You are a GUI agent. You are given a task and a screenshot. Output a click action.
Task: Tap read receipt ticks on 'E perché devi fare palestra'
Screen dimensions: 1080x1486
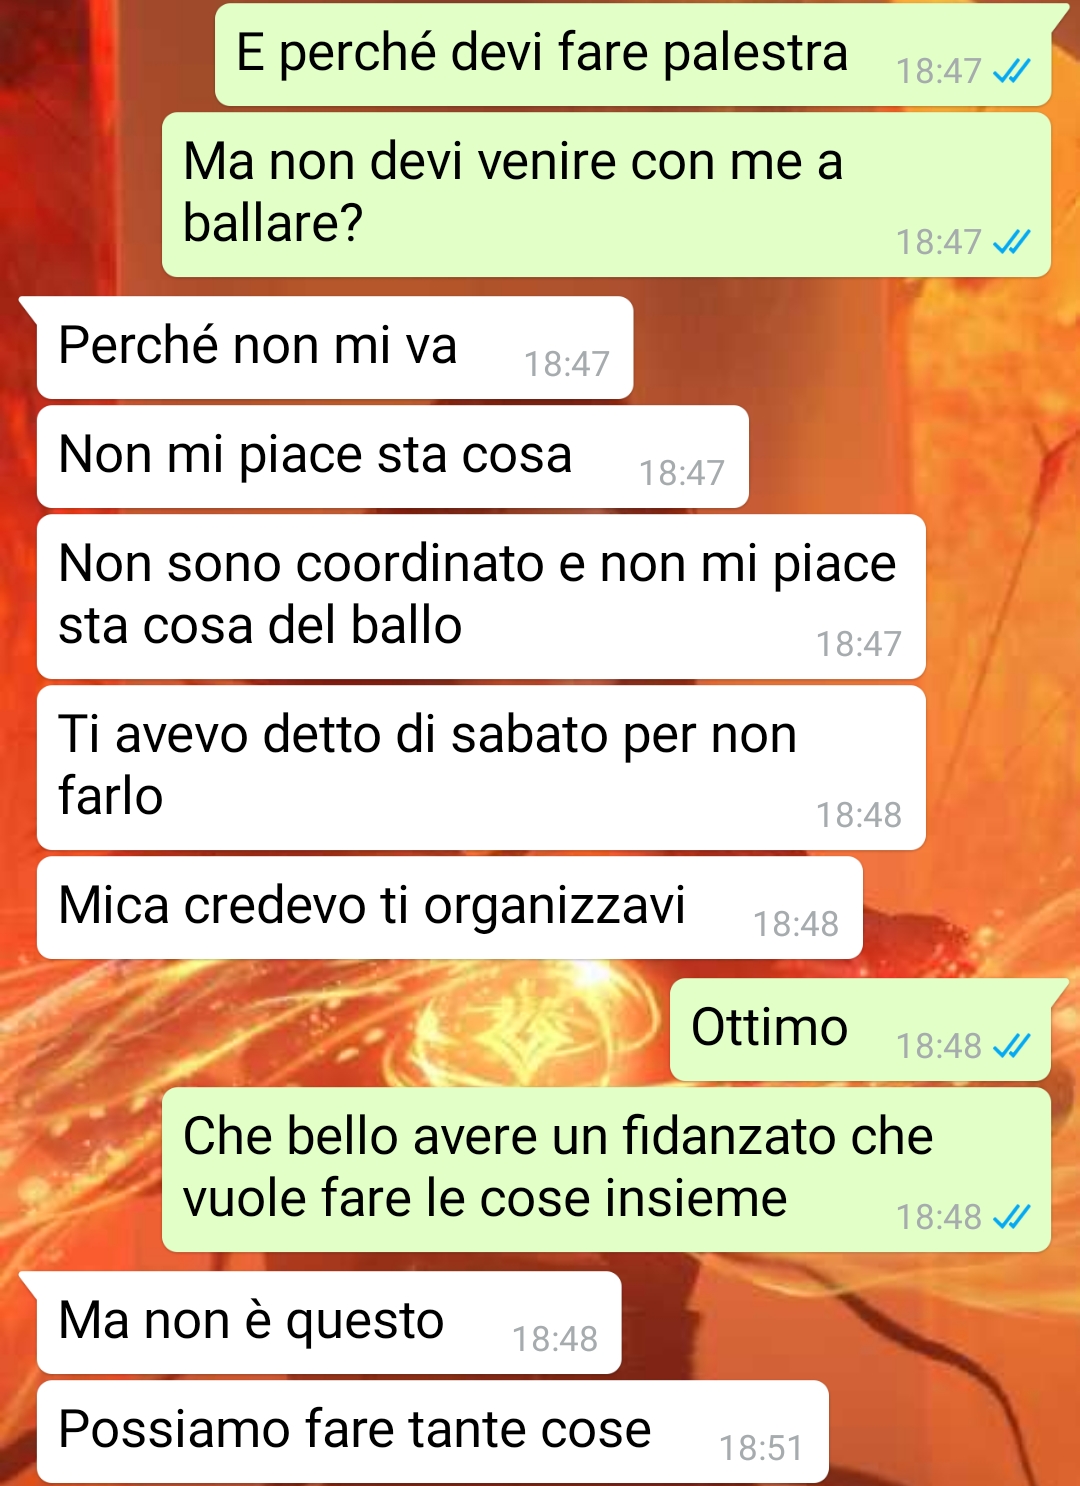1011,72
